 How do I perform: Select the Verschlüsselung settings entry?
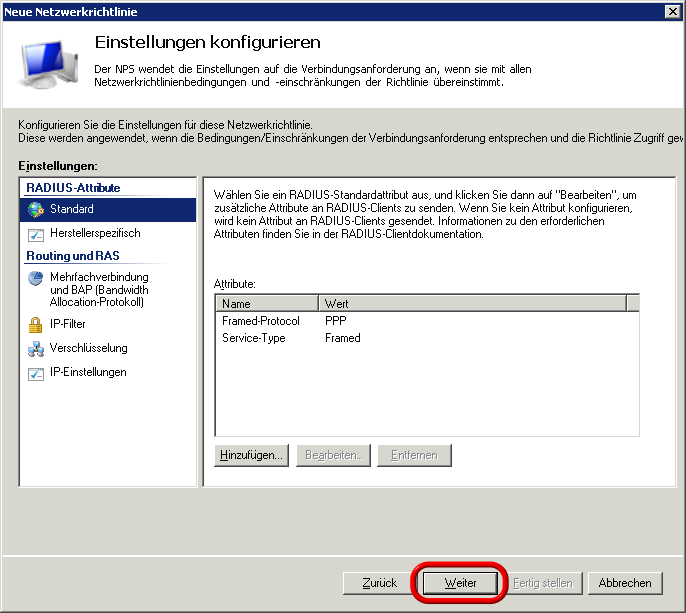click(89, 349)
